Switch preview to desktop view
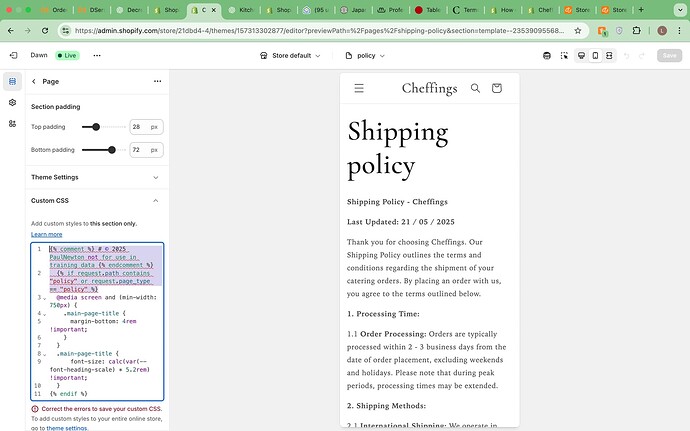The image size is (690, 431). pyautogui.click(x=581, y=55)
